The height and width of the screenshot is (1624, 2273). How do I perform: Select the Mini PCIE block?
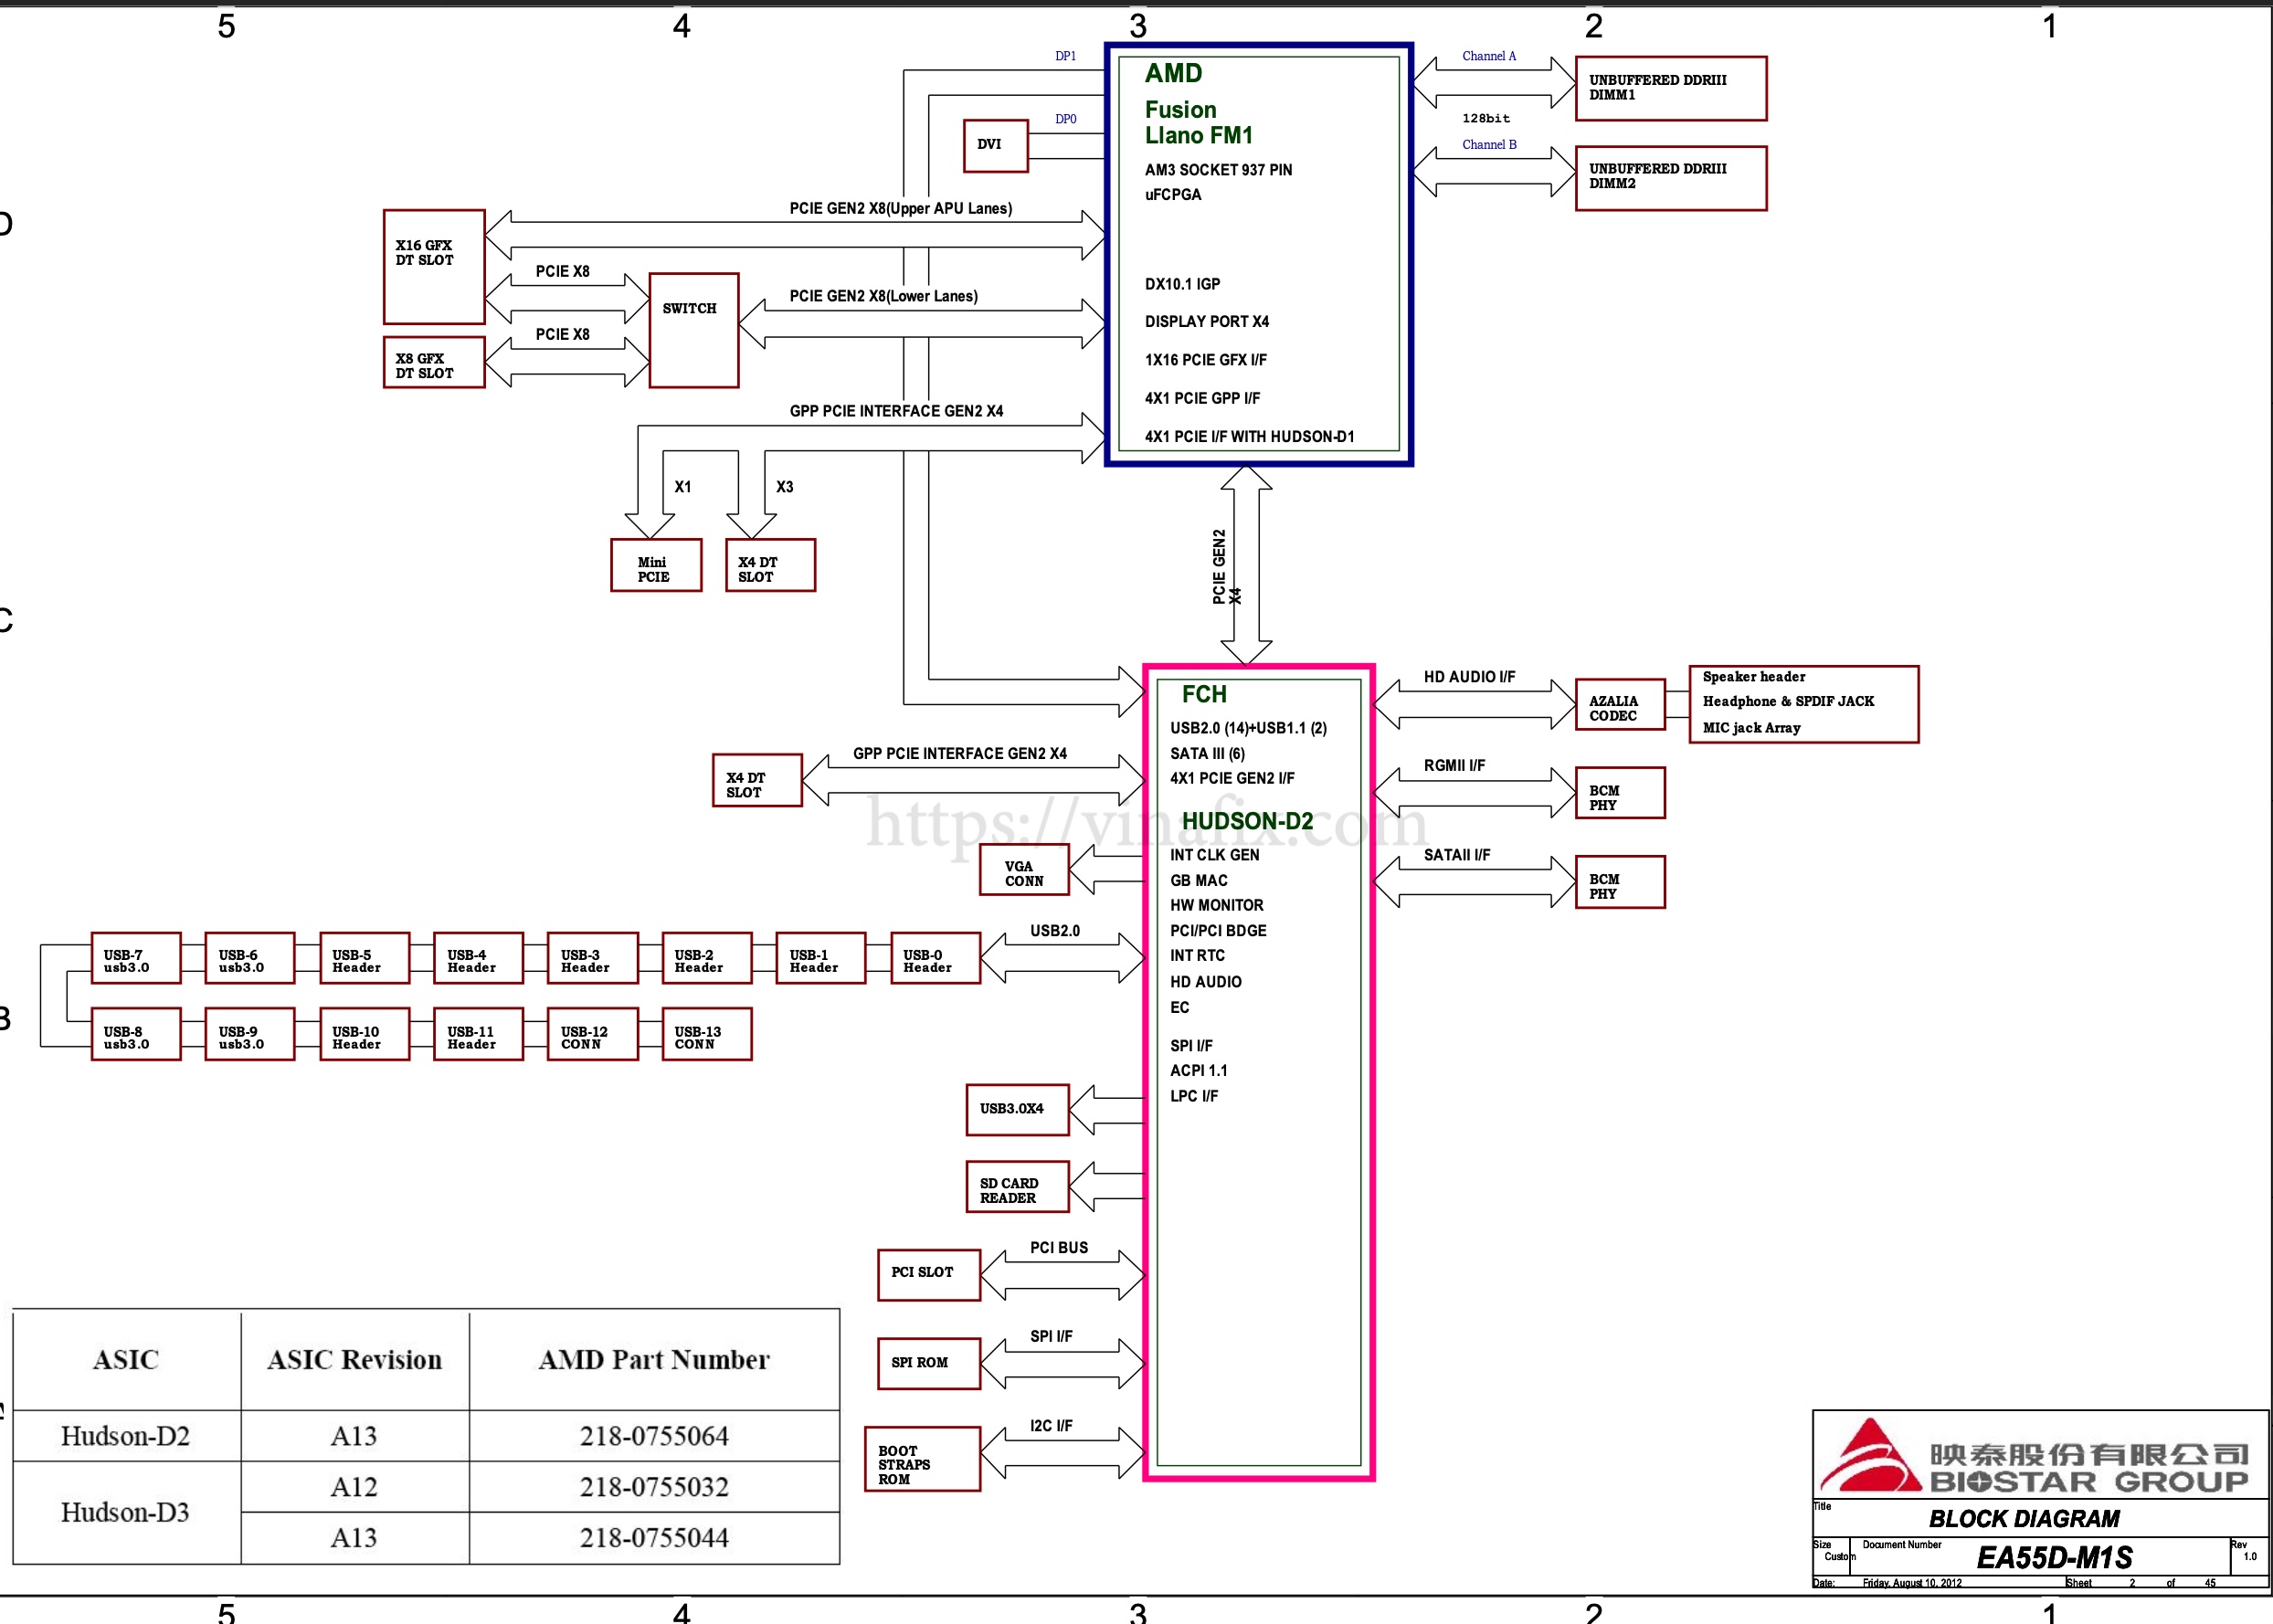point(656,565)
